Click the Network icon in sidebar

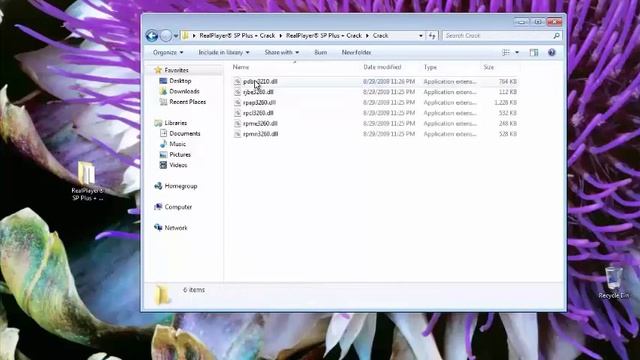pyautogui.click(x=158, y=228)
